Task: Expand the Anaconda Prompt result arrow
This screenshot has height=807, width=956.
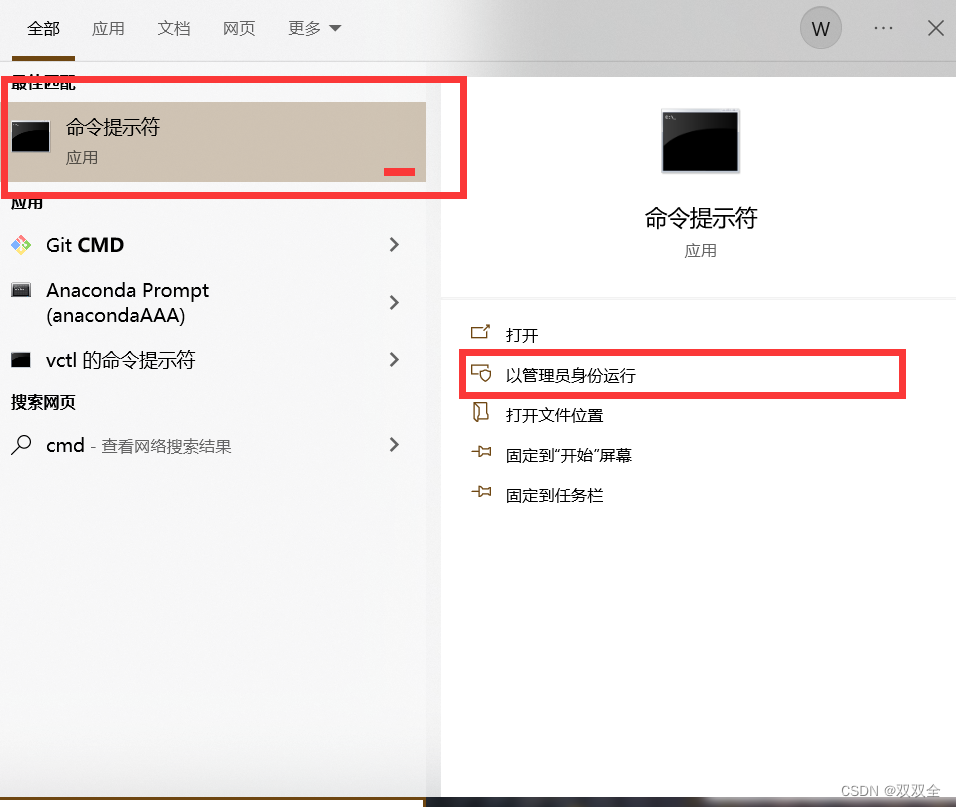Action: 394,302
